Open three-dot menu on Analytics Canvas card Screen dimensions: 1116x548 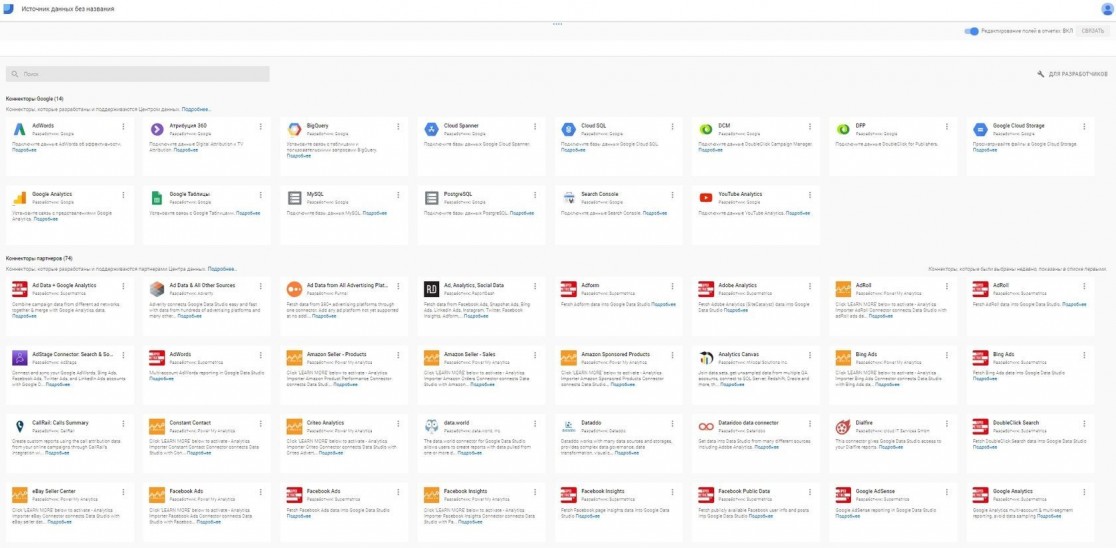click(809, 354)
